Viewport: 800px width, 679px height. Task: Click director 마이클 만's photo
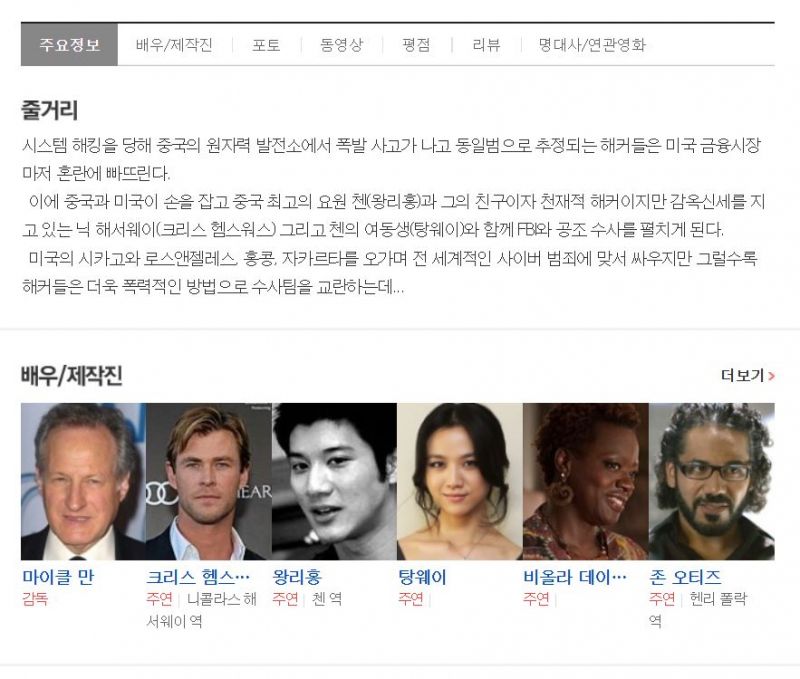[x=83, y=481]
